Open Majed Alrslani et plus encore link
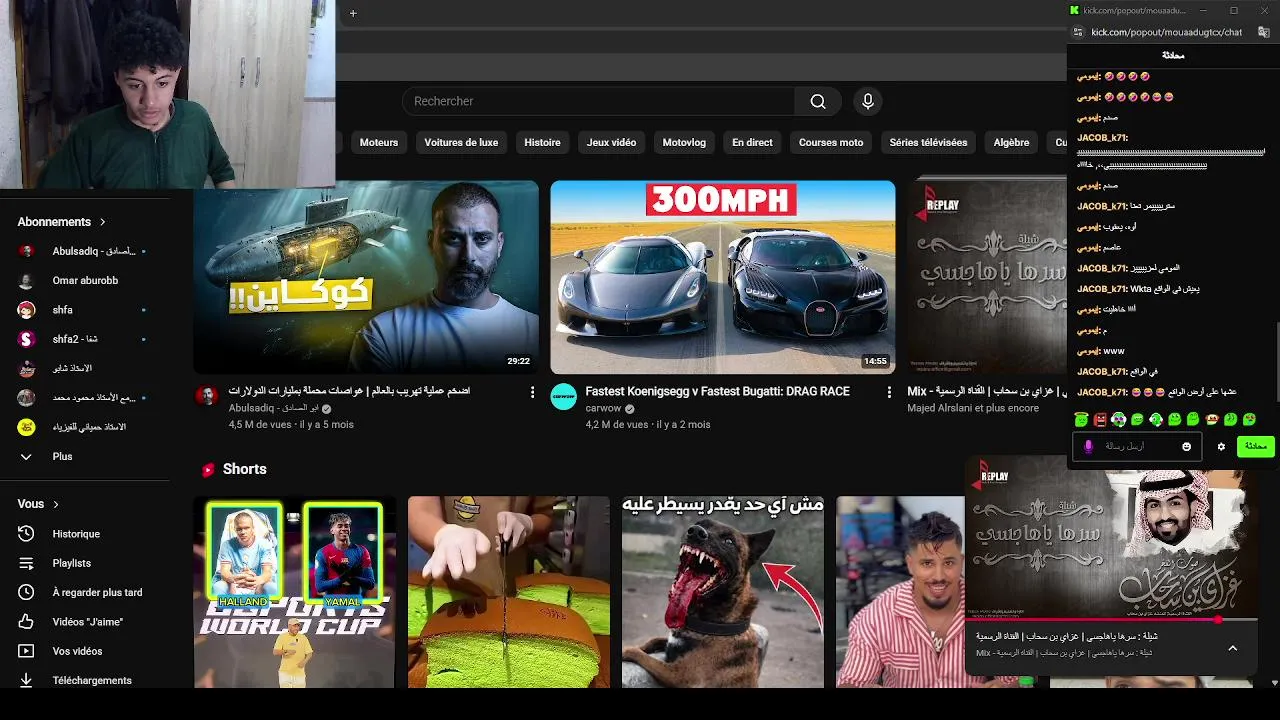The height and width of the screenshot is (720, 1280). tap(973, 408)
